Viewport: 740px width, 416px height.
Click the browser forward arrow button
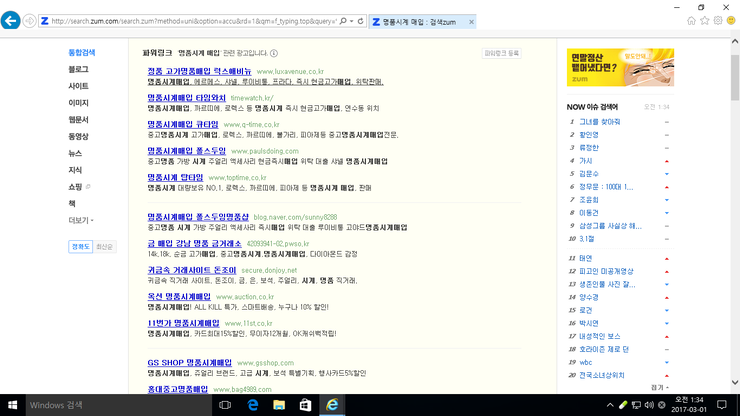(x=29, y=21)
